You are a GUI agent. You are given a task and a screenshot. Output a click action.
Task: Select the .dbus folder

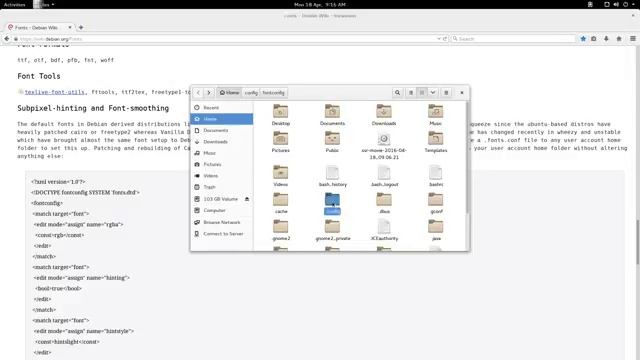point(384,200)
